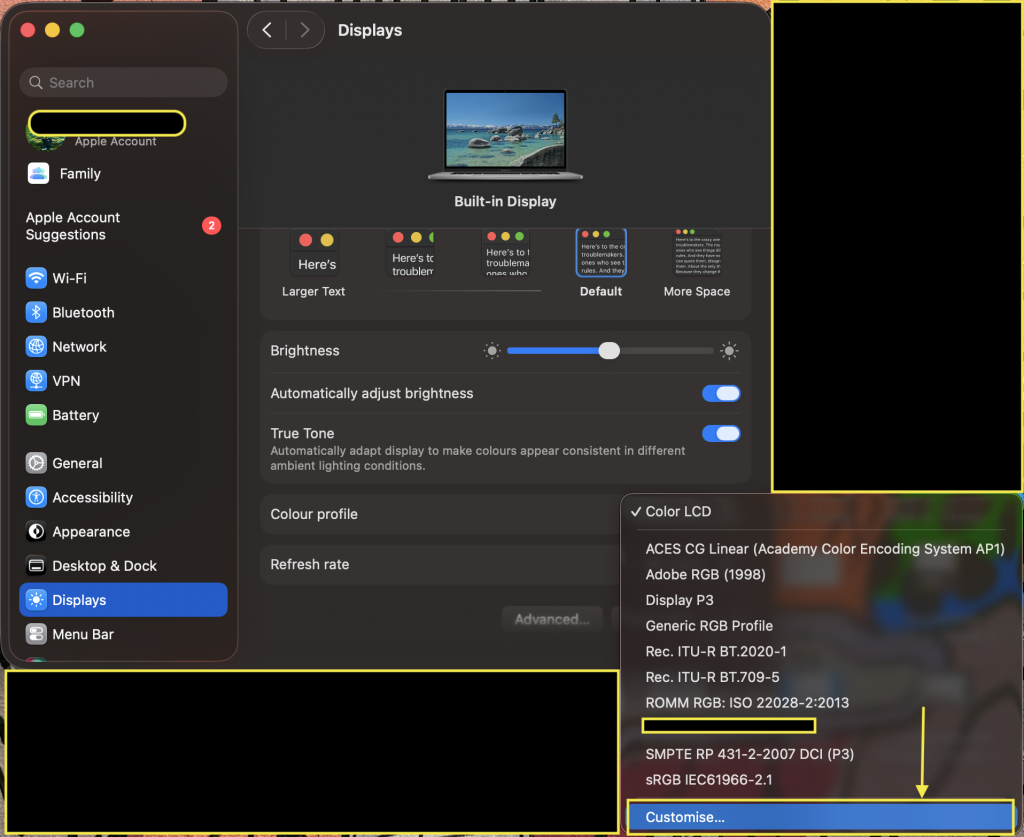Disable Automatically adjust brightness

point(720,393)
